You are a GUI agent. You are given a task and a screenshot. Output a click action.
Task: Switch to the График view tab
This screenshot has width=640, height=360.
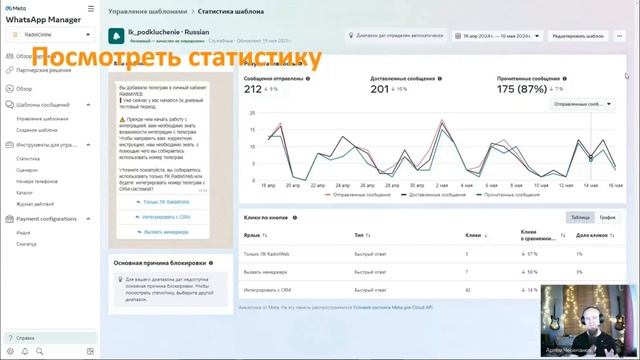607,218
